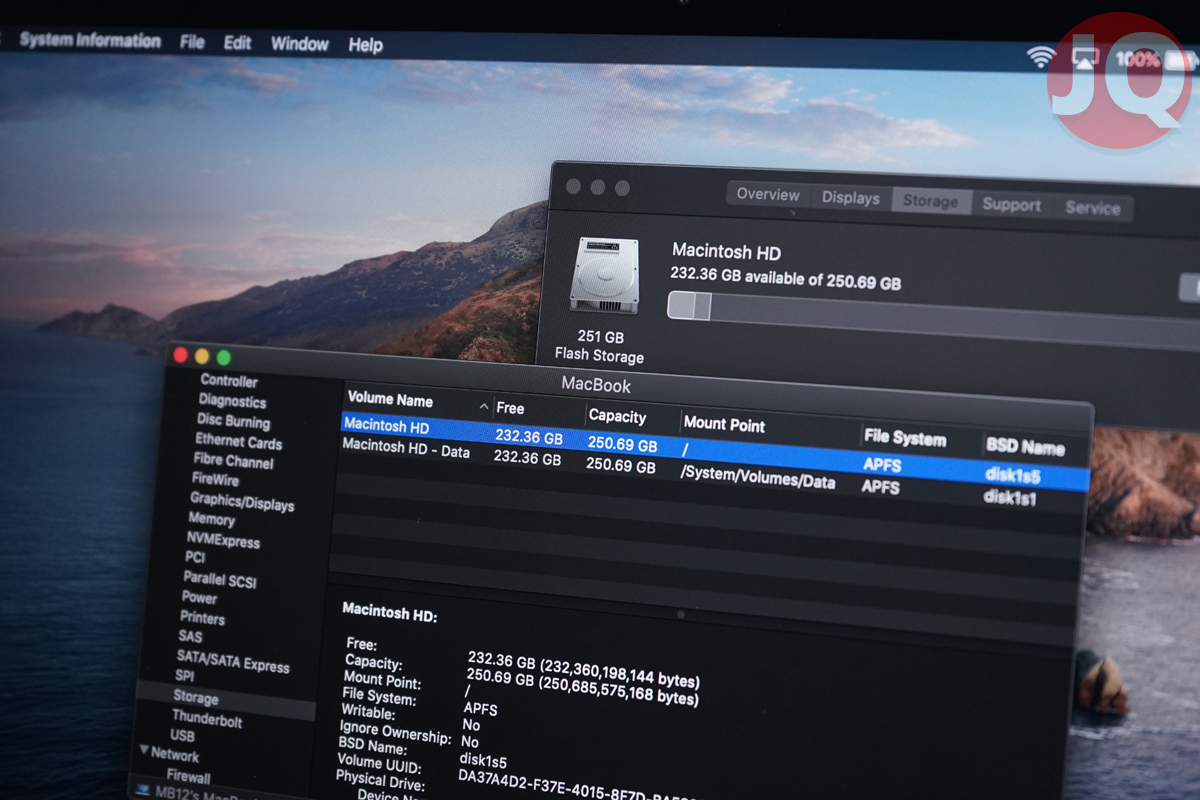Click the disk1s1 BSD name cell

tap(1012, 496)
